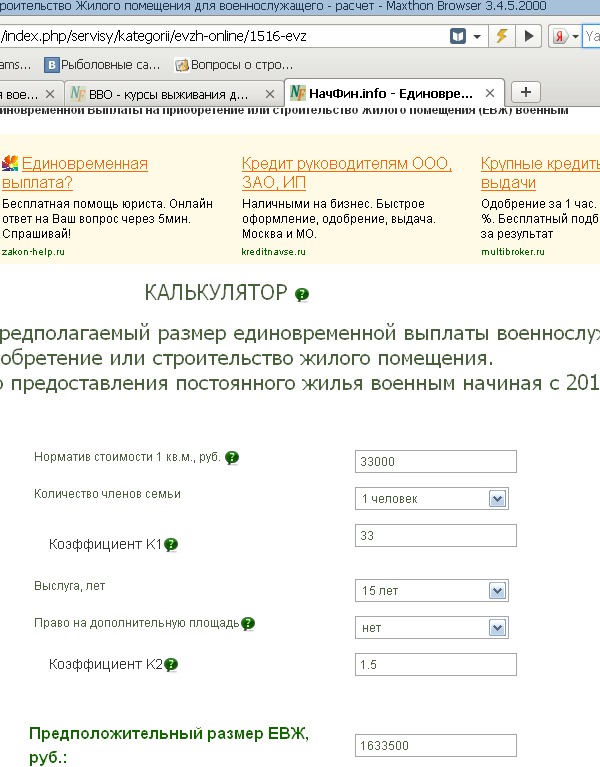Click help icon beside Коэффициент К1
The image size is (600, 767).
coord(171,544)
